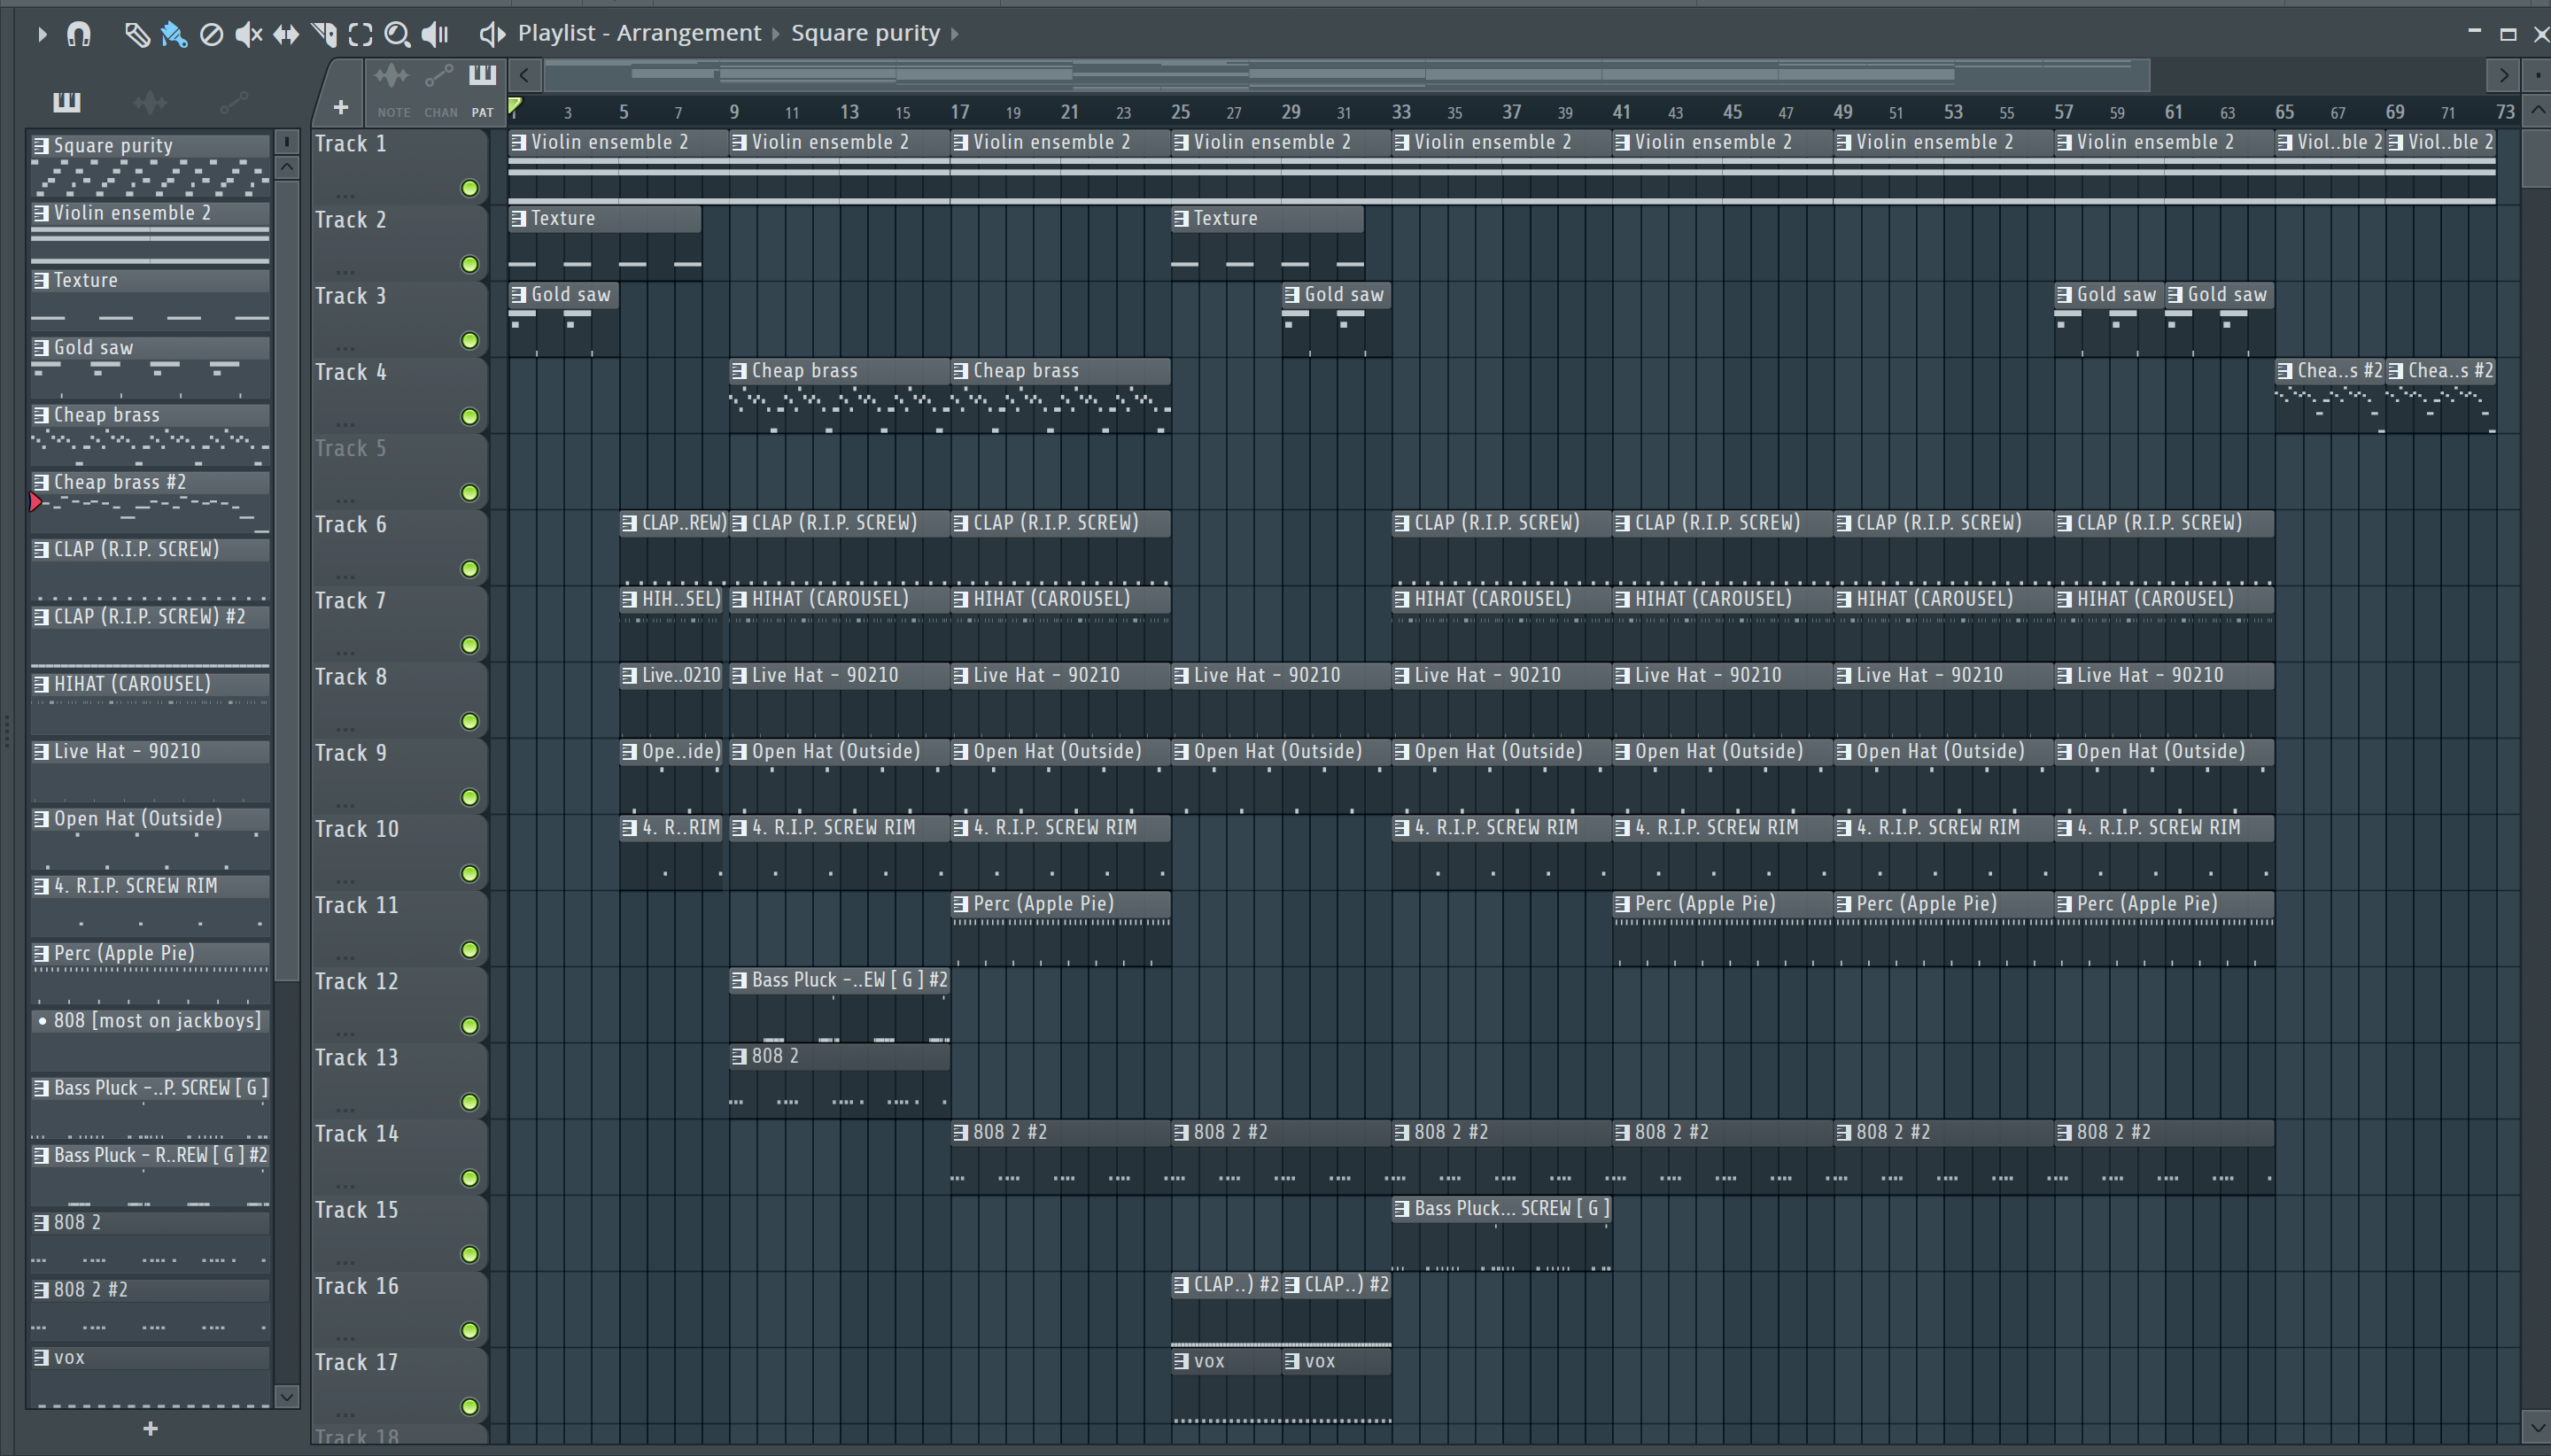Select the Draw pencil tool
Screen dimensions: 2551x1456
[x=137, y=35]
